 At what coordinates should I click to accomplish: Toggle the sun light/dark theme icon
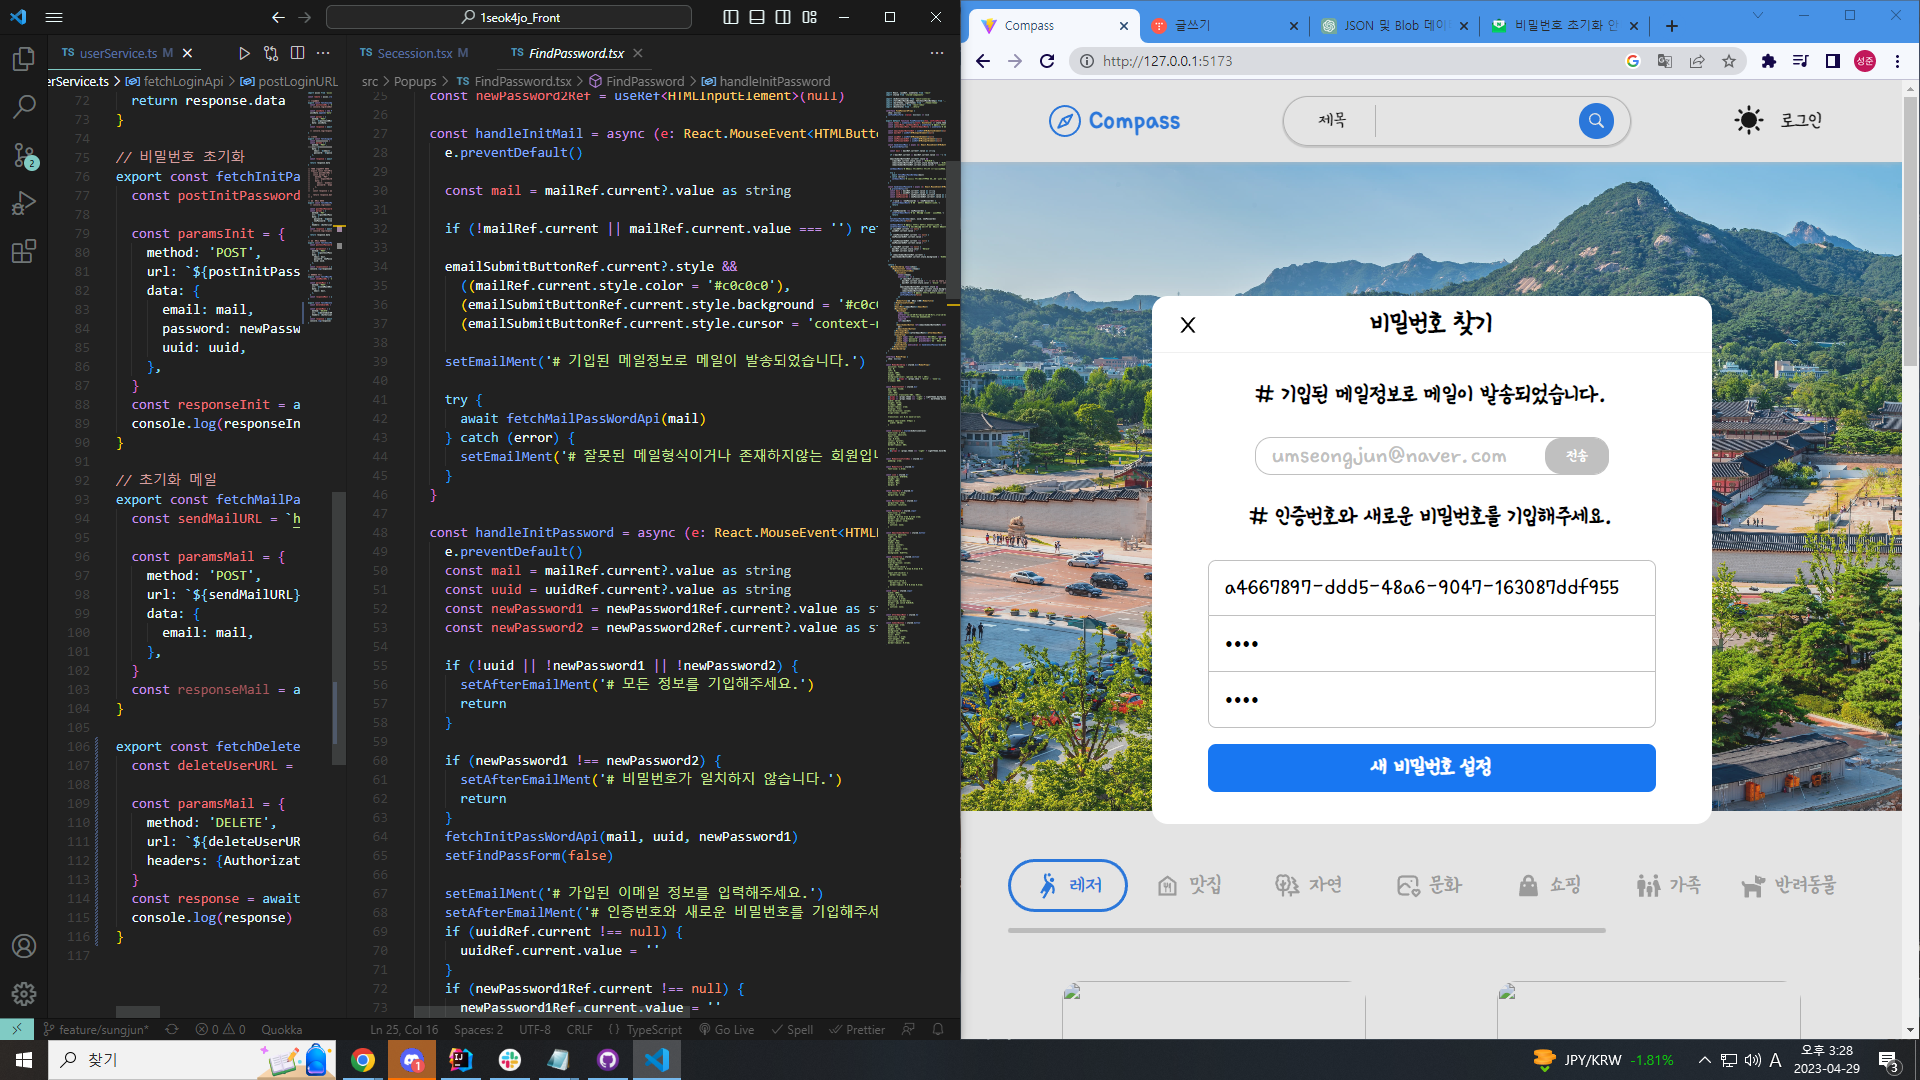[1748, 121]
